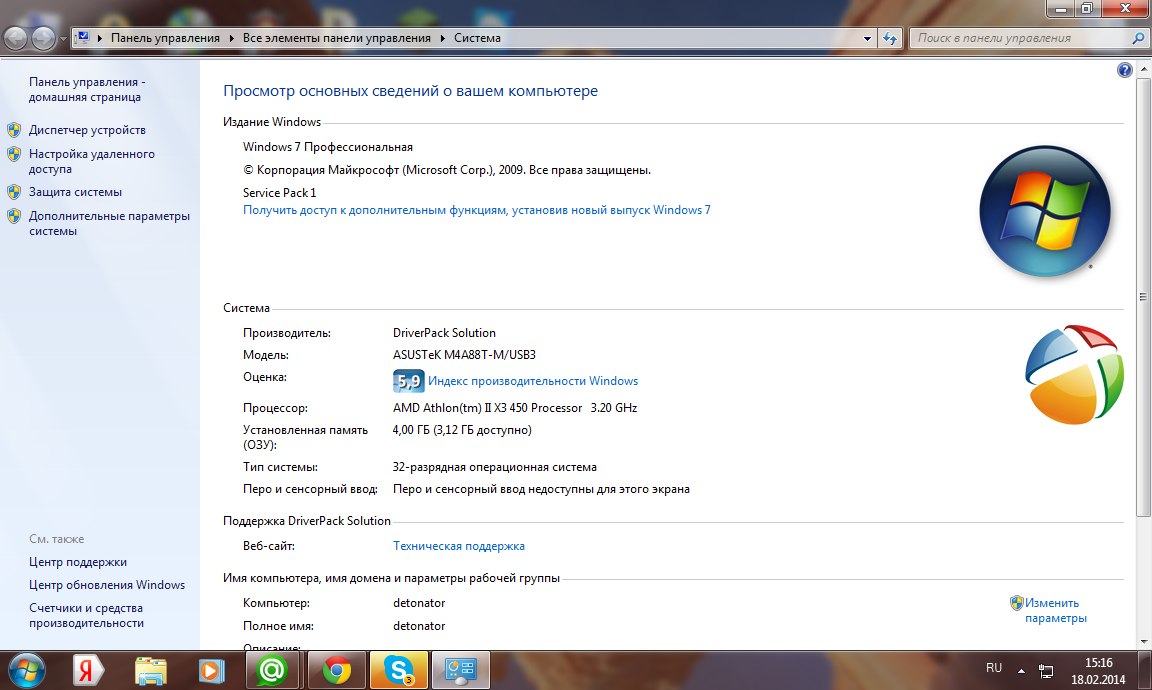This screenshot has width=1152, height=690.
Task: Click shield icon beside 'Диспетчер устройств'
Action: point(14,130)
